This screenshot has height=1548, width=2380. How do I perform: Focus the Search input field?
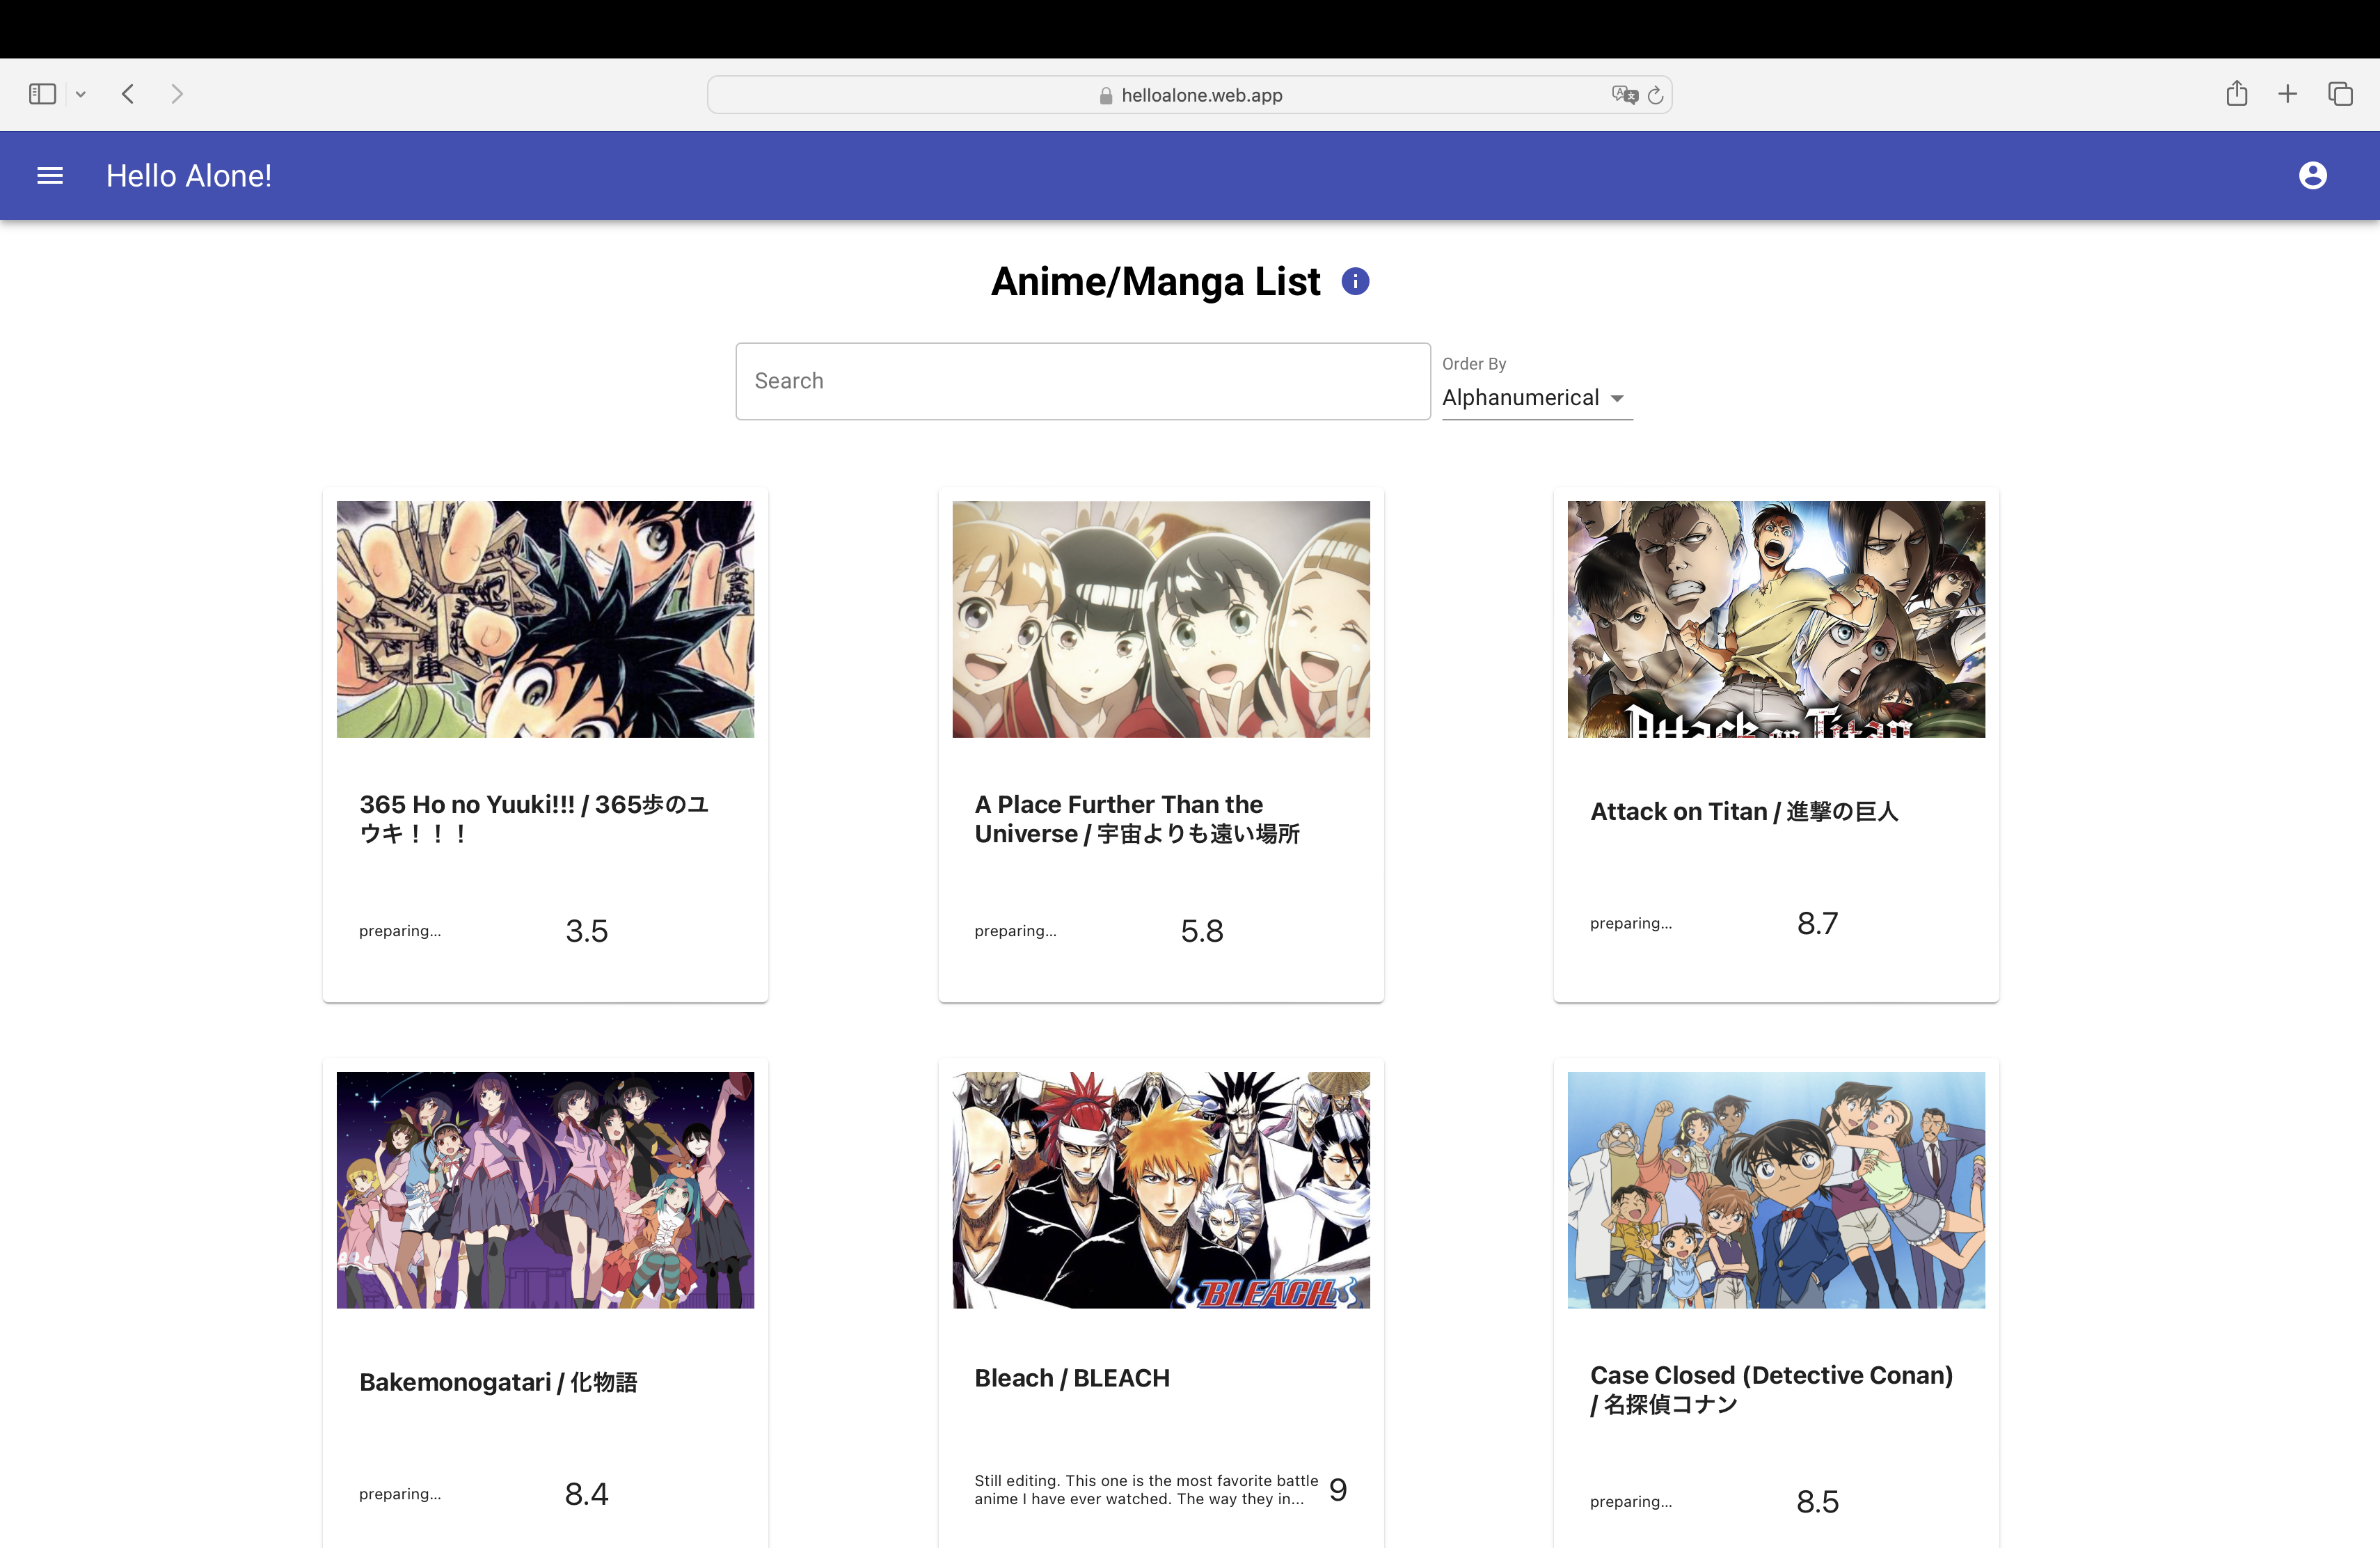pos(1083,381)
